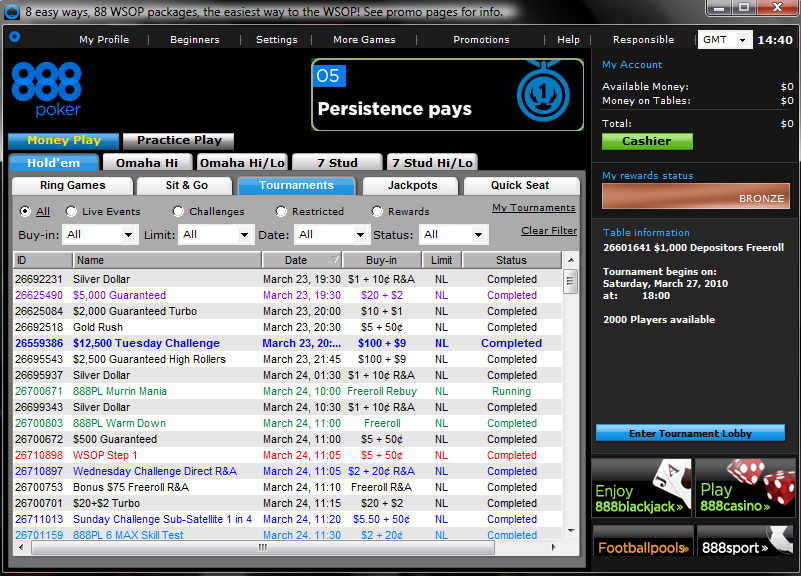The image size is (801, 576).
Task: Switch to Ring Games tab
Action: (73, 185)
